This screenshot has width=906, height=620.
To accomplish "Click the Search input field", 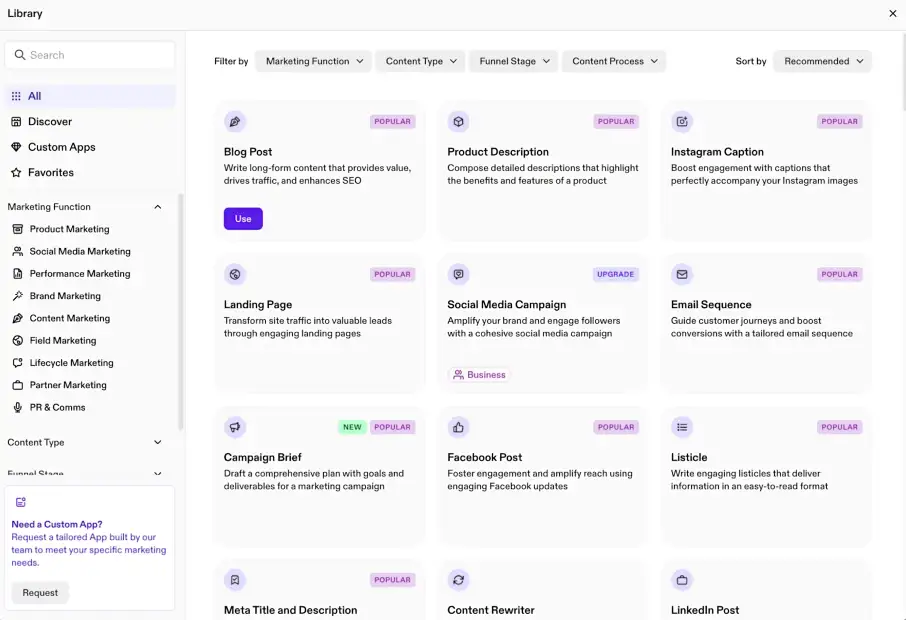I will click(90, 55).
